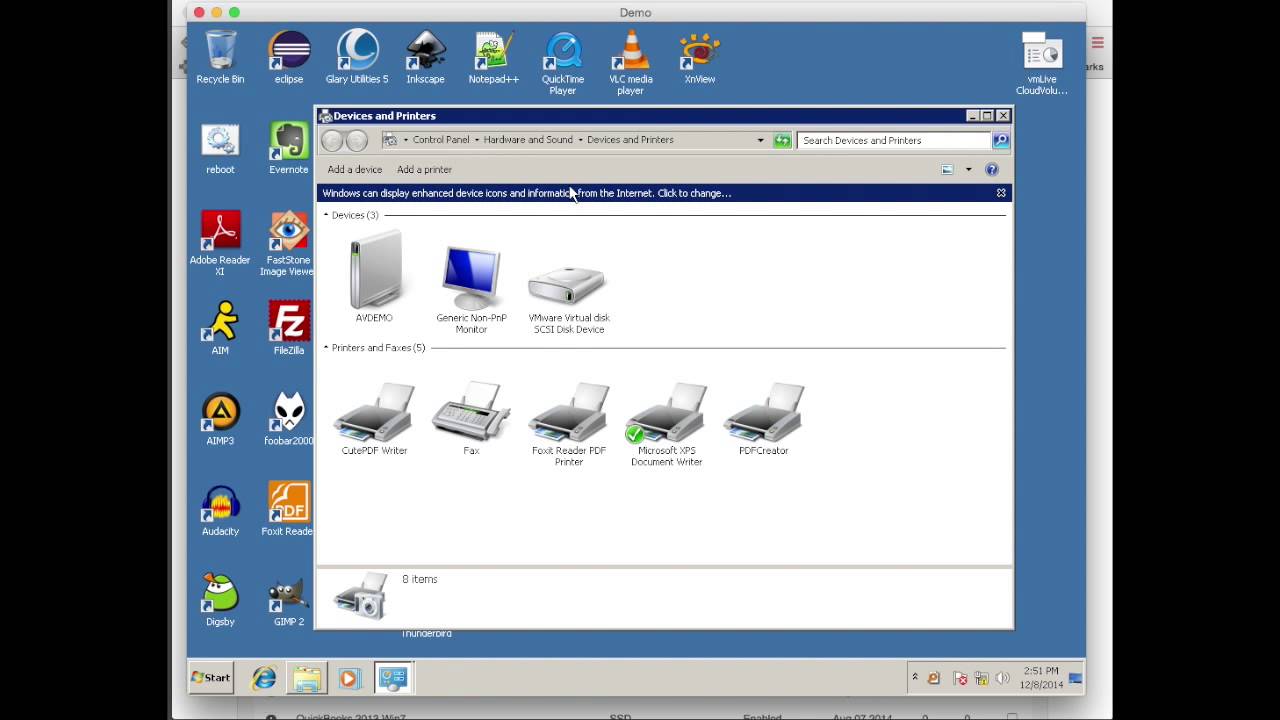Select the CutePDF Writer printer

click(x=374, y=417)
